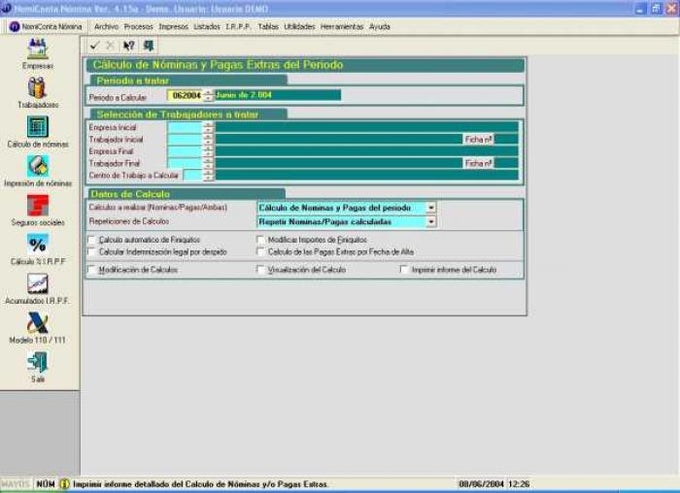The width and height of the screenshot is (680, 493).
Task: Toggle Modificar Importes de Finiquitos checkbox
Action: (x=261, y=240)
